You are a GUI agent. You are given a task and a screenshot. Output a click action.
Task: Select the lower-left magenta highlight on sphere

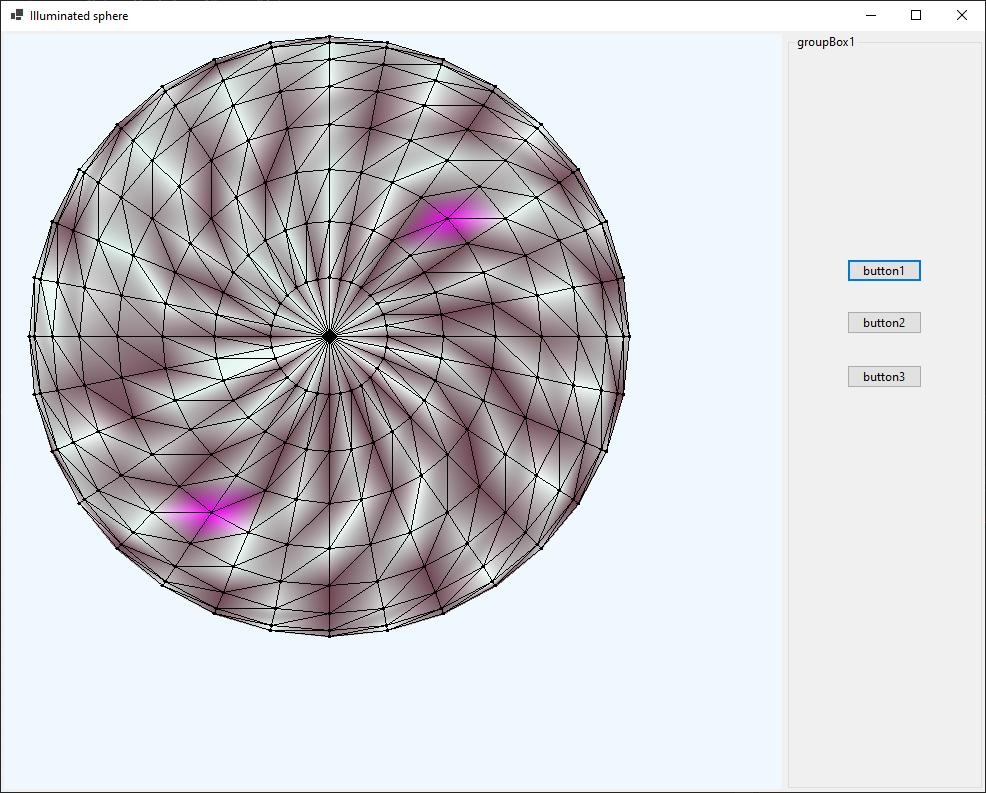pos(212,511)
